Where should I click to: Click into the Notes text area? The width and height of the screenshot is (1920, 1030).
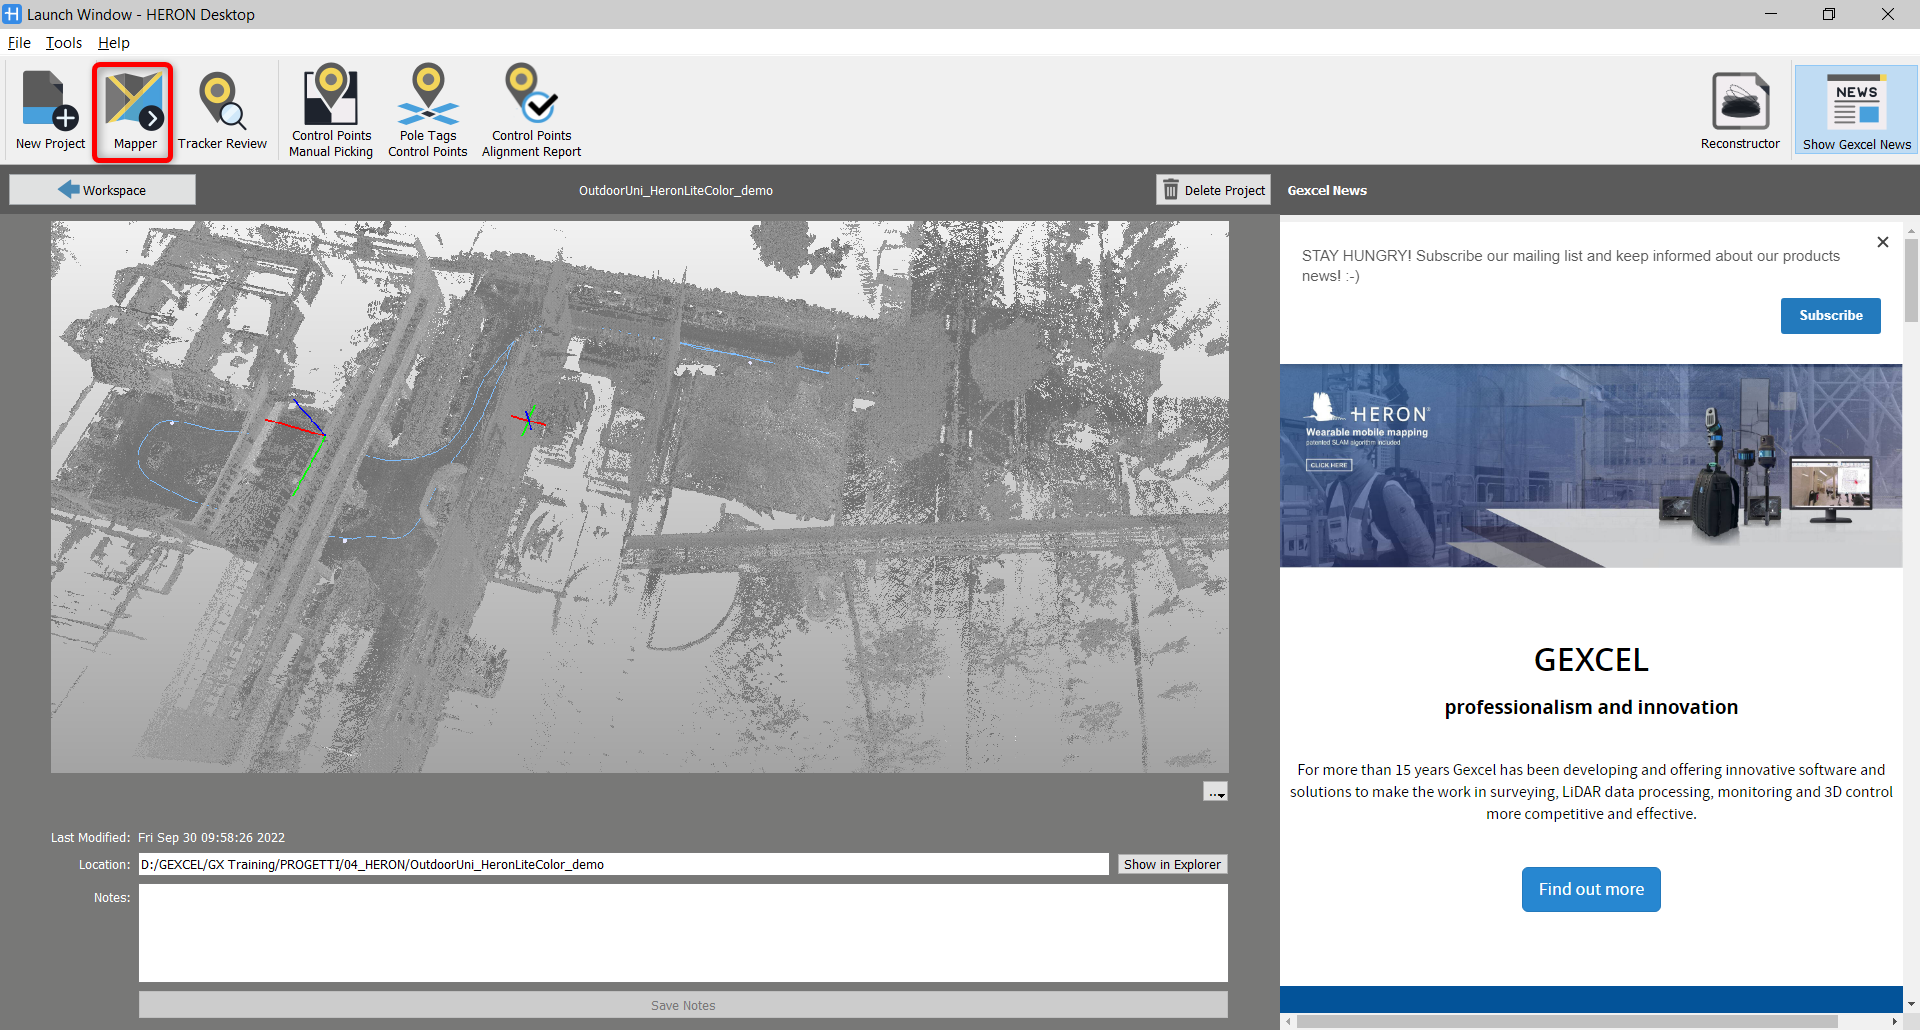tap(683, 932)
